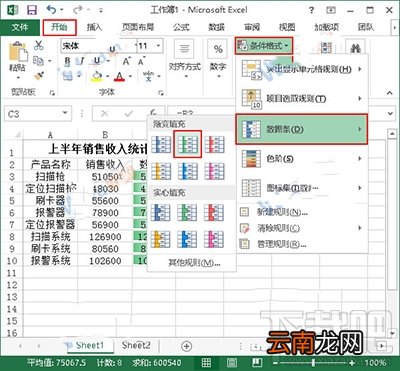The height and width of the screenshot is (371, 400).
Task: Switch to the Home tab 开始
Action: (59, 27)
